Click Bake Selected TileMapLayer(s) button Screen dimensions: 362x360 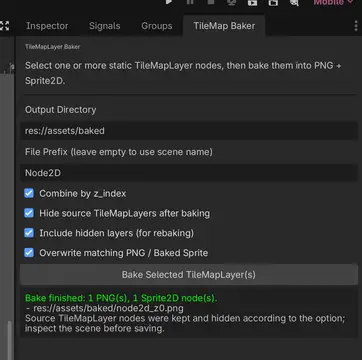coord(189,275)
